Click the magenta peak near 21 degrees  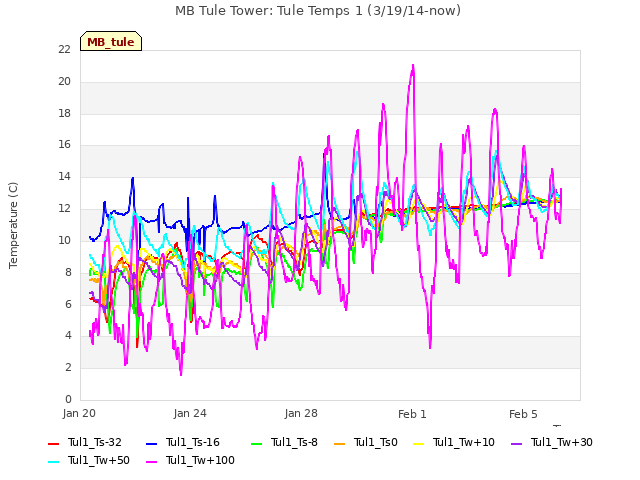click(413, 65)
